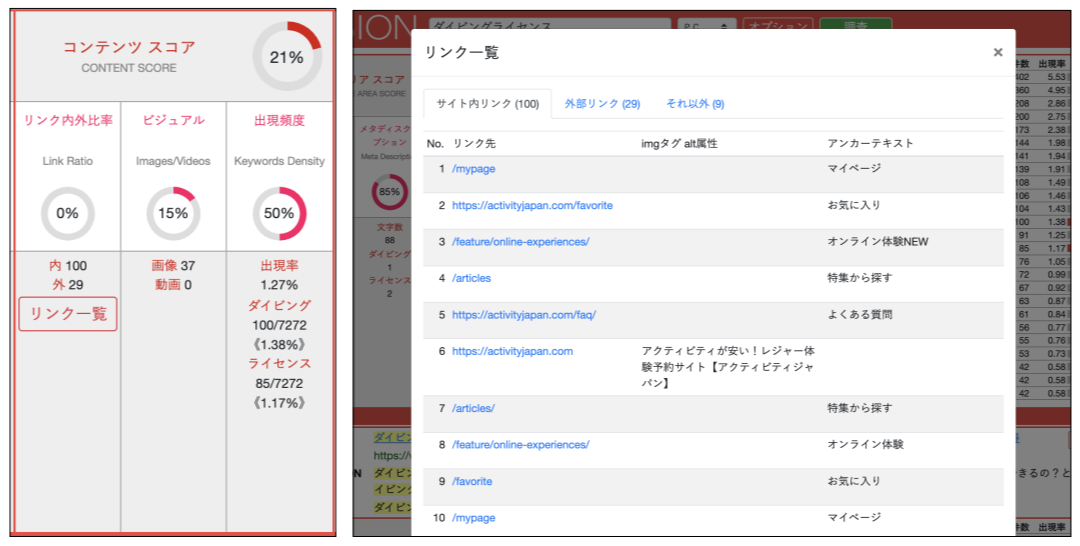This screenshot has height=546, width=1080.
Task: Click the ライセンス keyword in the density column
Action: point(279,364)
